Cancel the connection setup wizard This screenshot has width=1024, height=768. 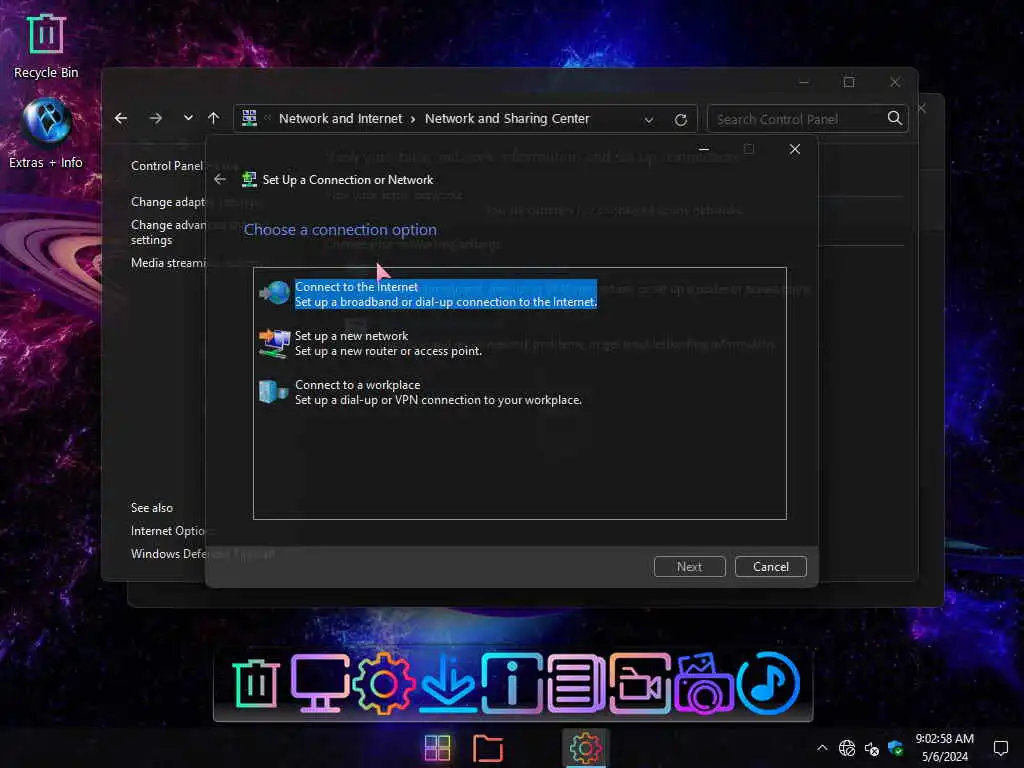pos(771,567)
